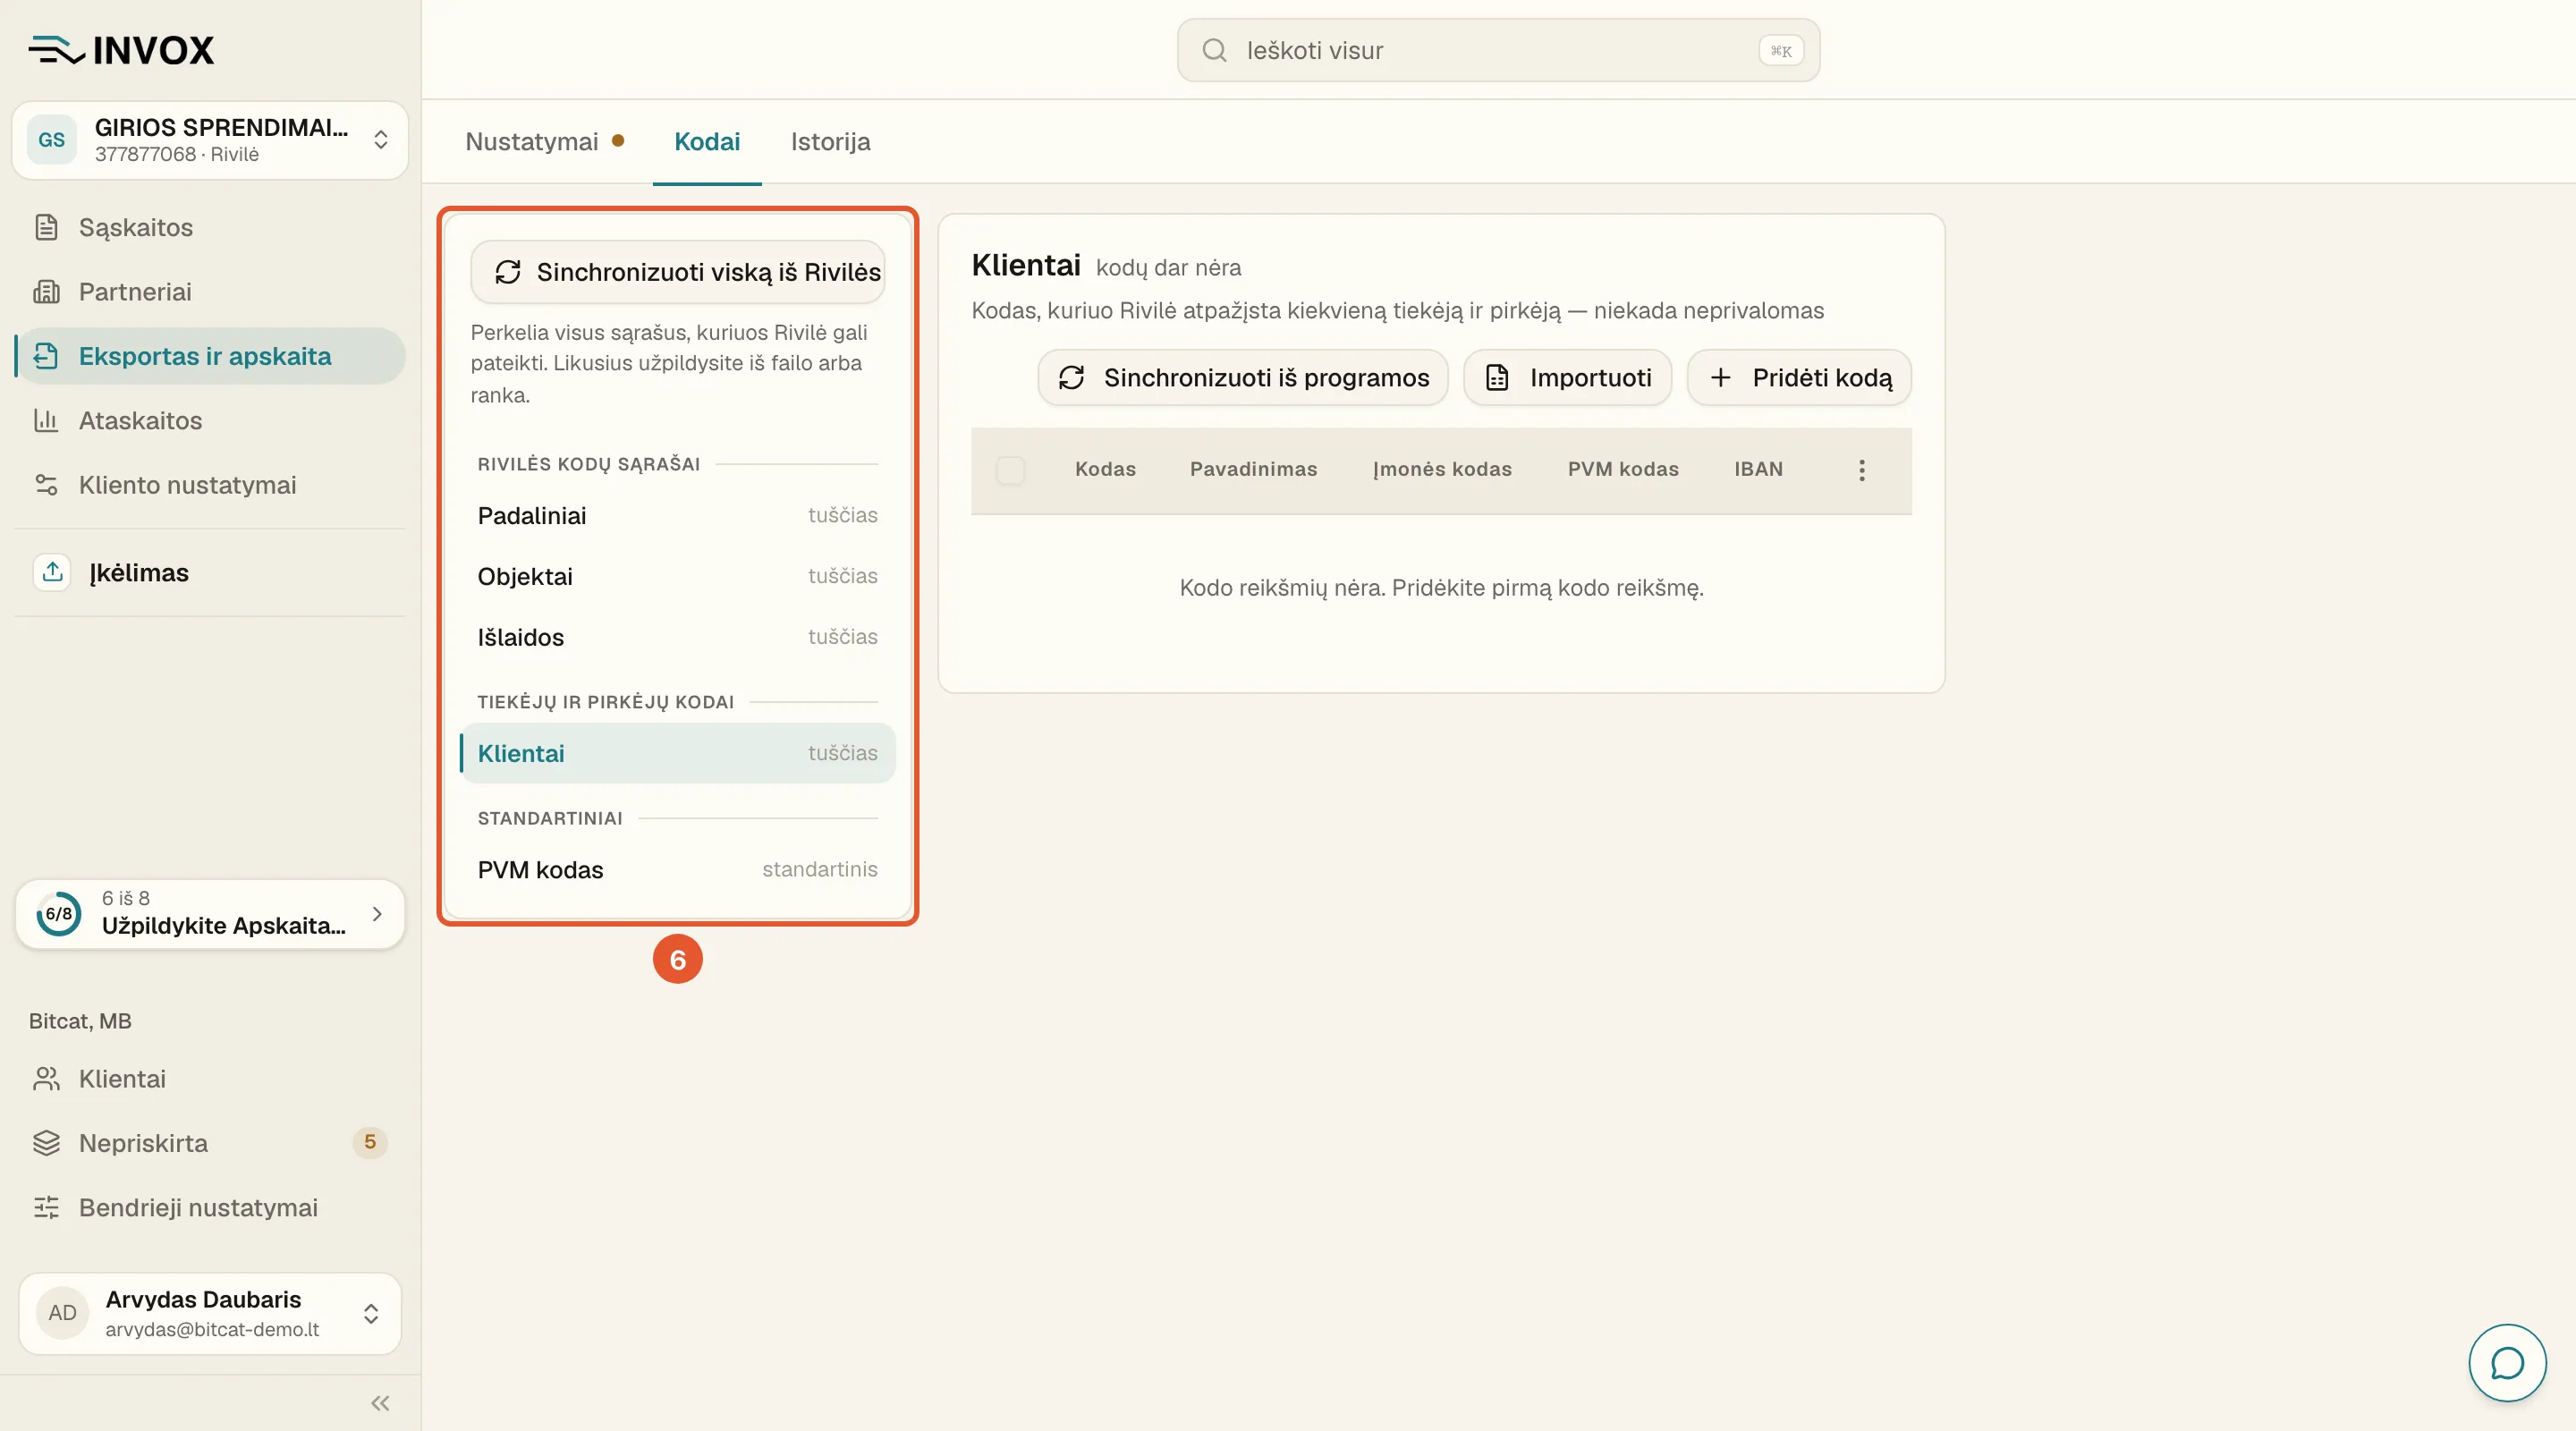
Task: Select Objektai code list
Action: click(677, 577)
